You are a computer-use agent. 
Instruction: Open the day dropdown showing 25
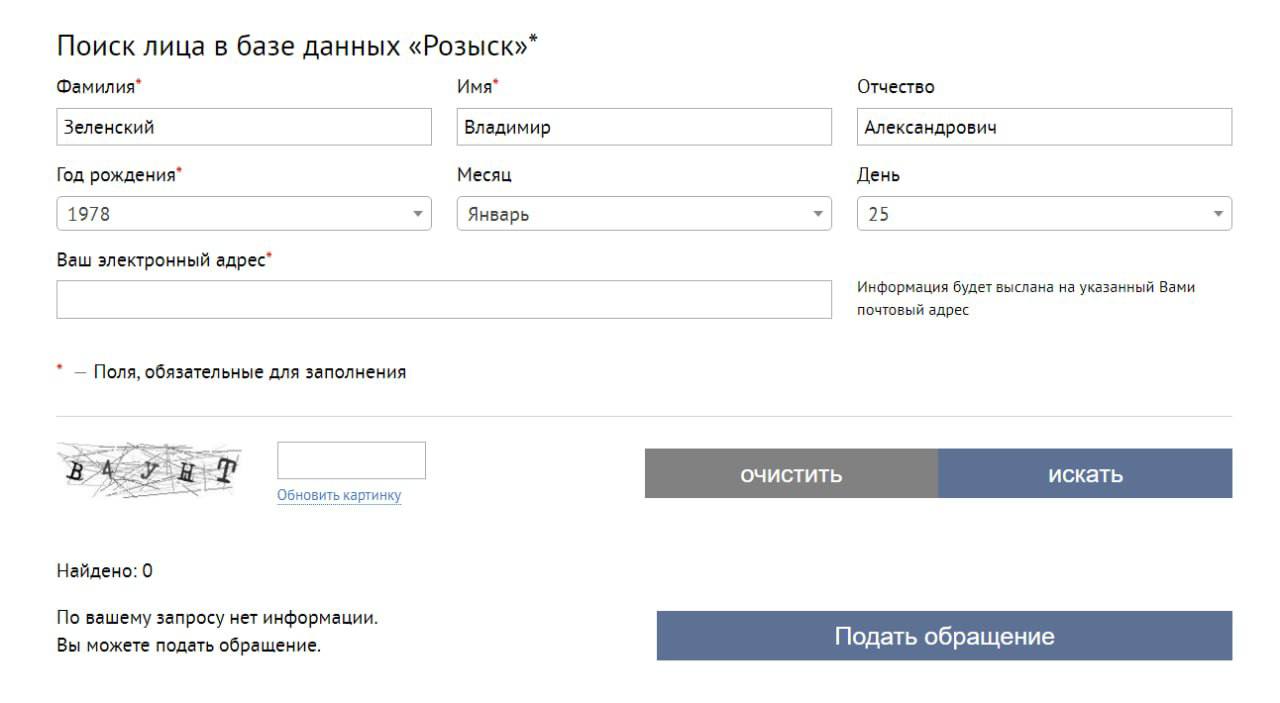[x=1043, y=214]
